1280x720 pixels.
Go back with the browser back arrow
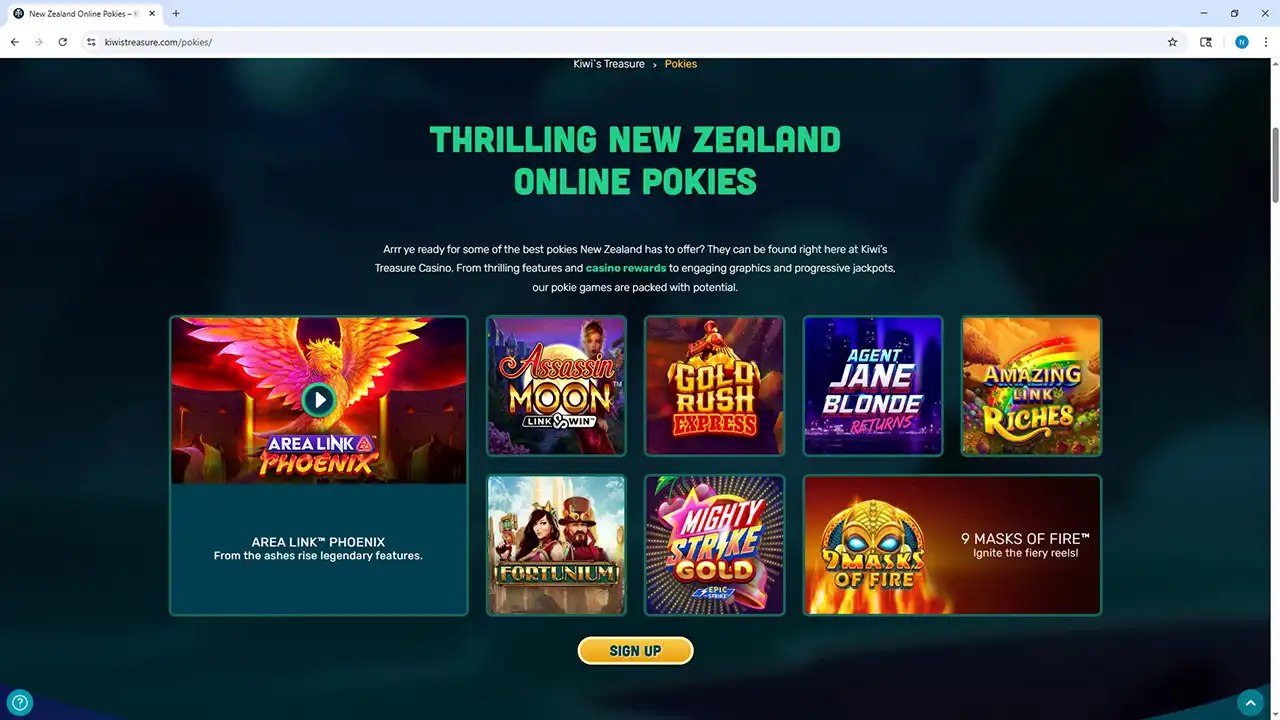pos(15,42)
